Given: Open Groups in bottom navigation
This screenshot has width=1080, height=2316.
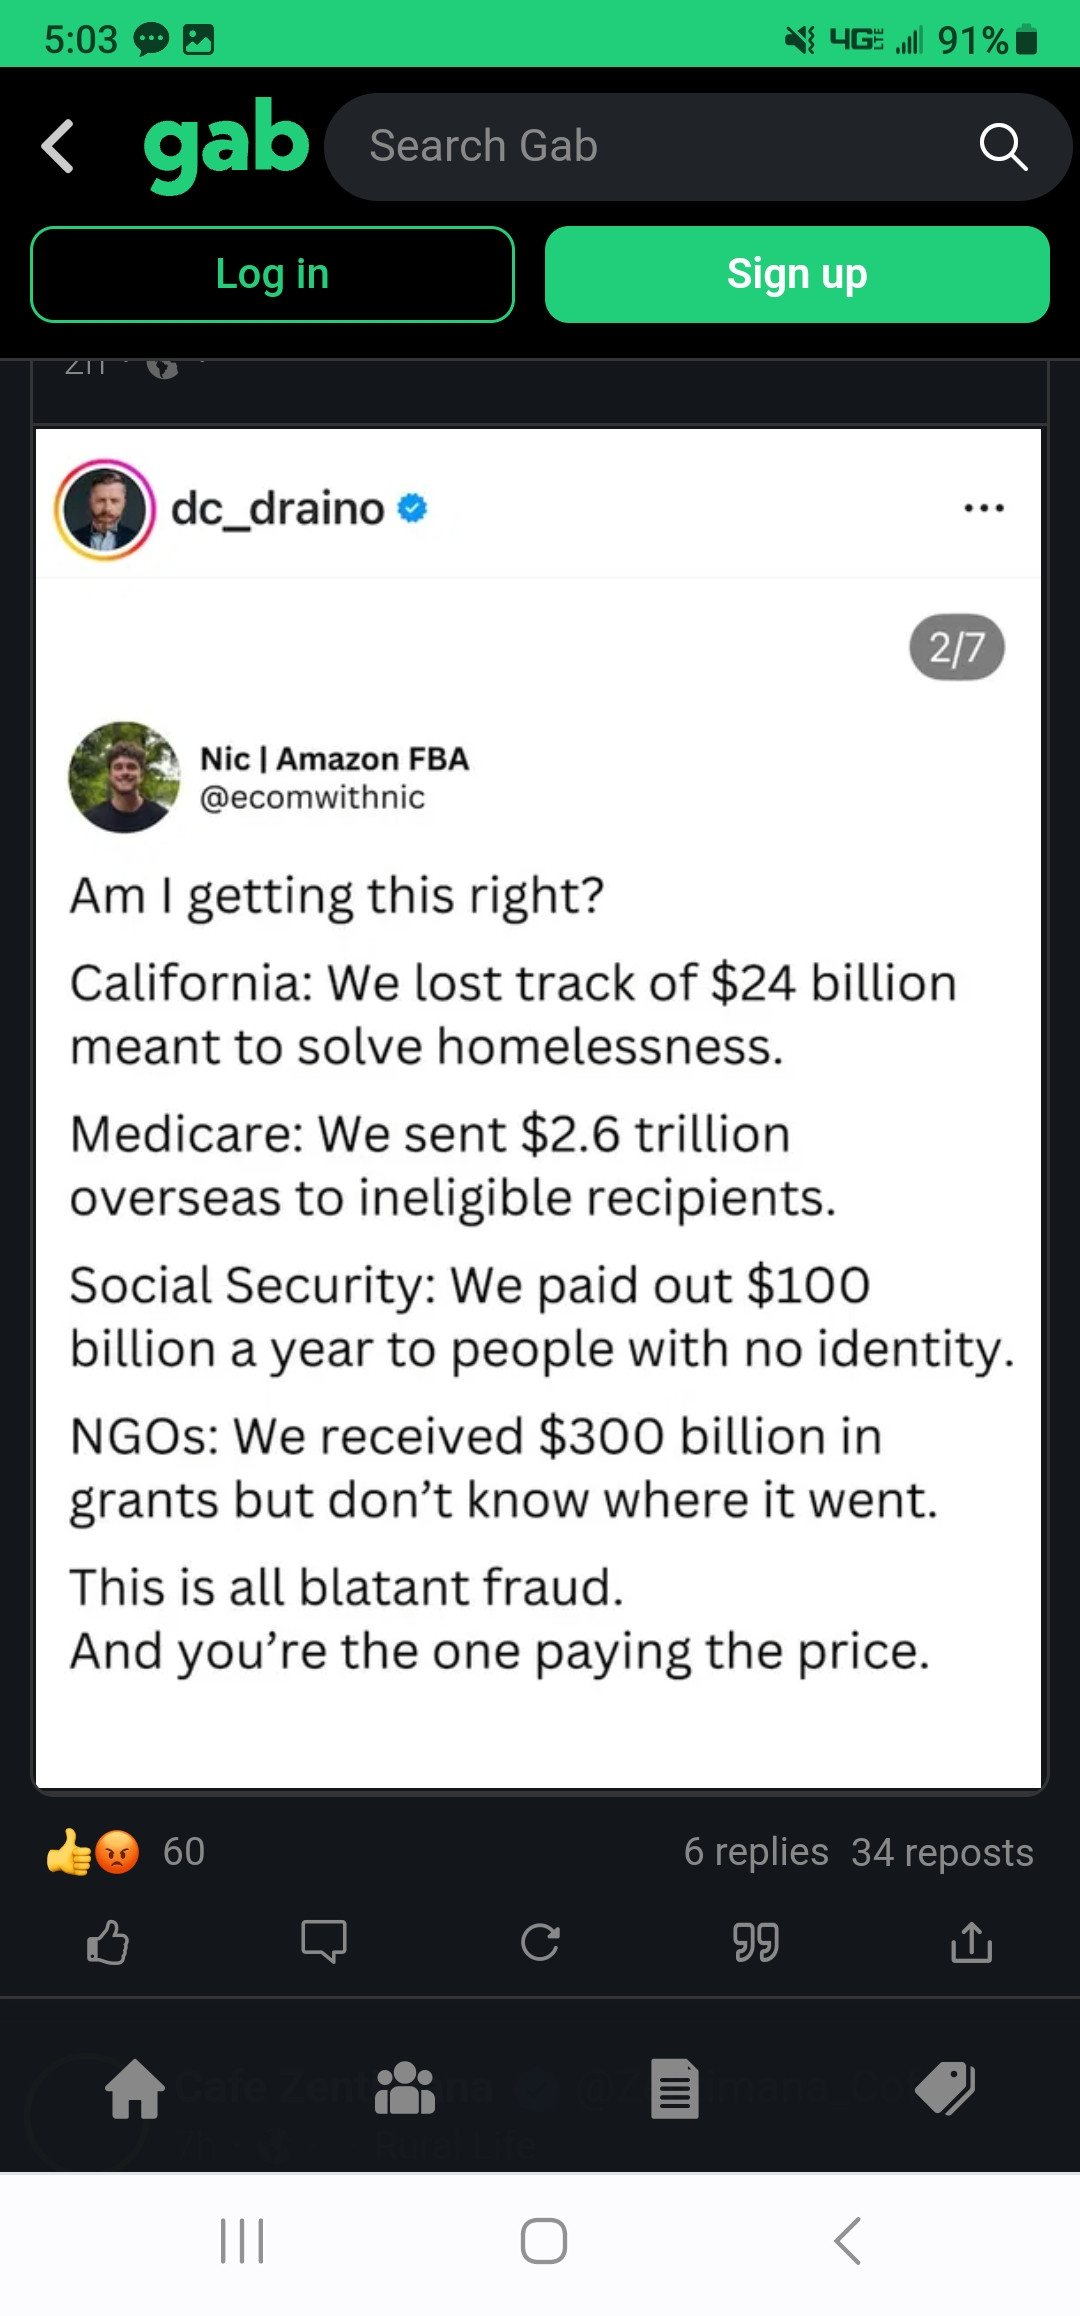Looking at the screenshot, I should pos(405,2089).
